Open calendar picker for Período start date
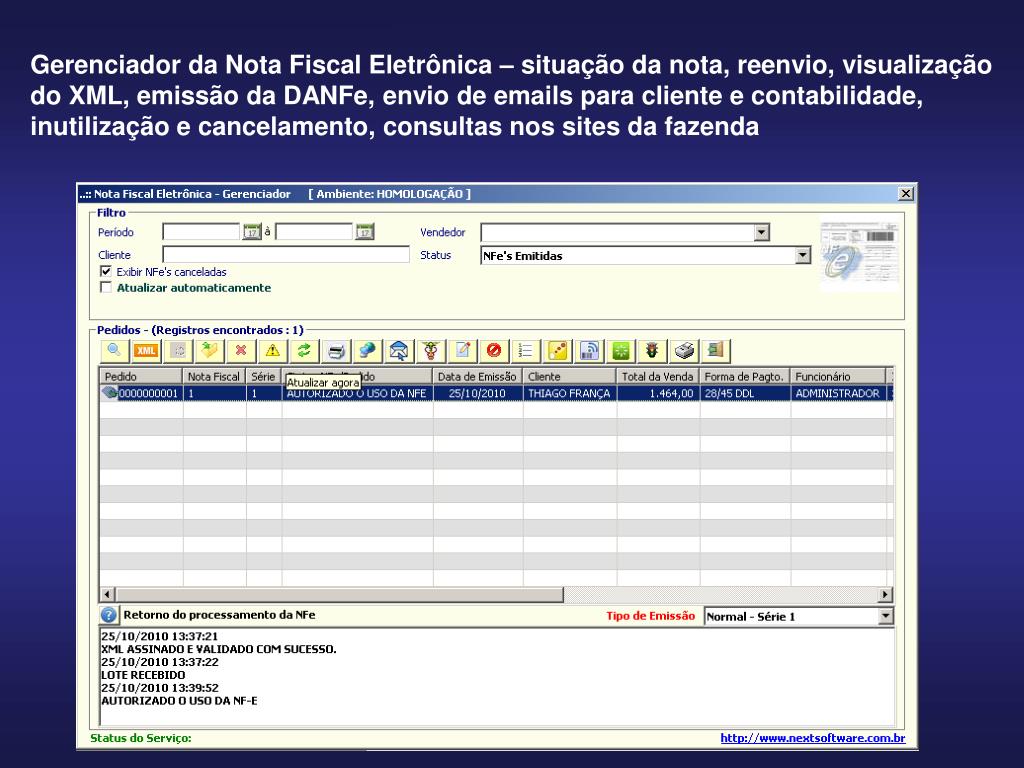1024x768 pixels. (x=251, y=232)
